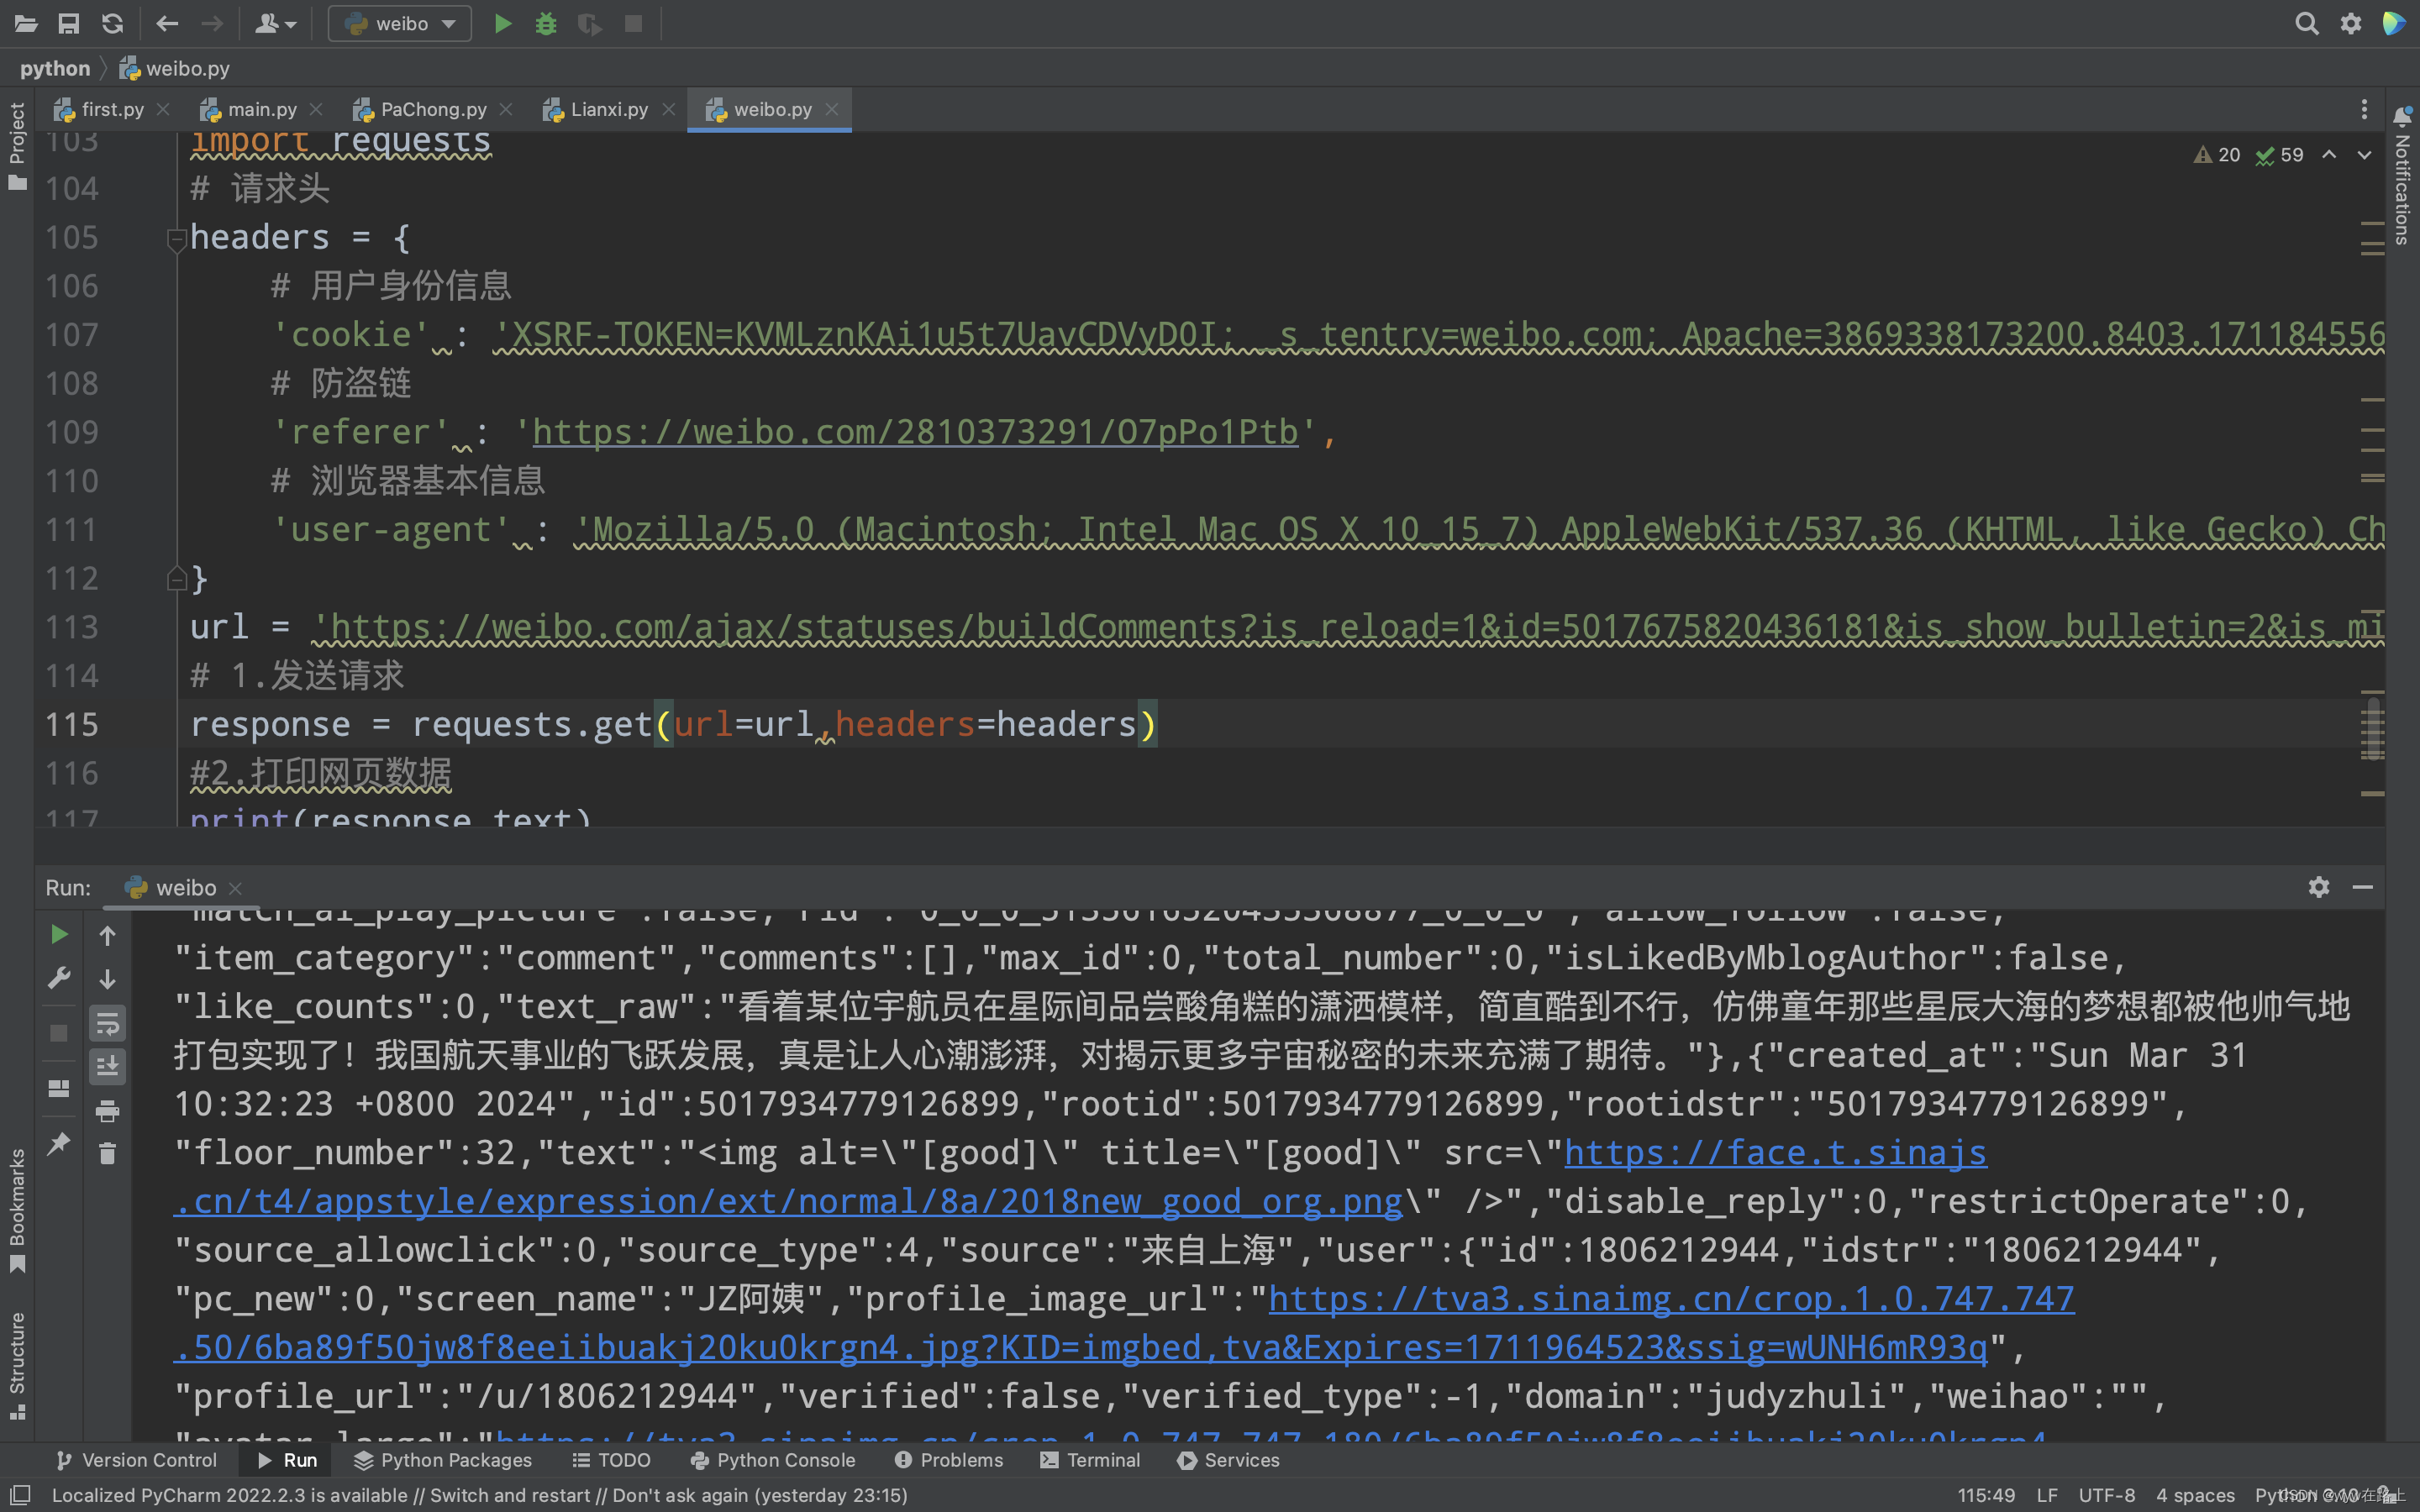Go to next highlighted error arrow
Viewport: 2420px width, 1512px height.
pos(2364,155)
